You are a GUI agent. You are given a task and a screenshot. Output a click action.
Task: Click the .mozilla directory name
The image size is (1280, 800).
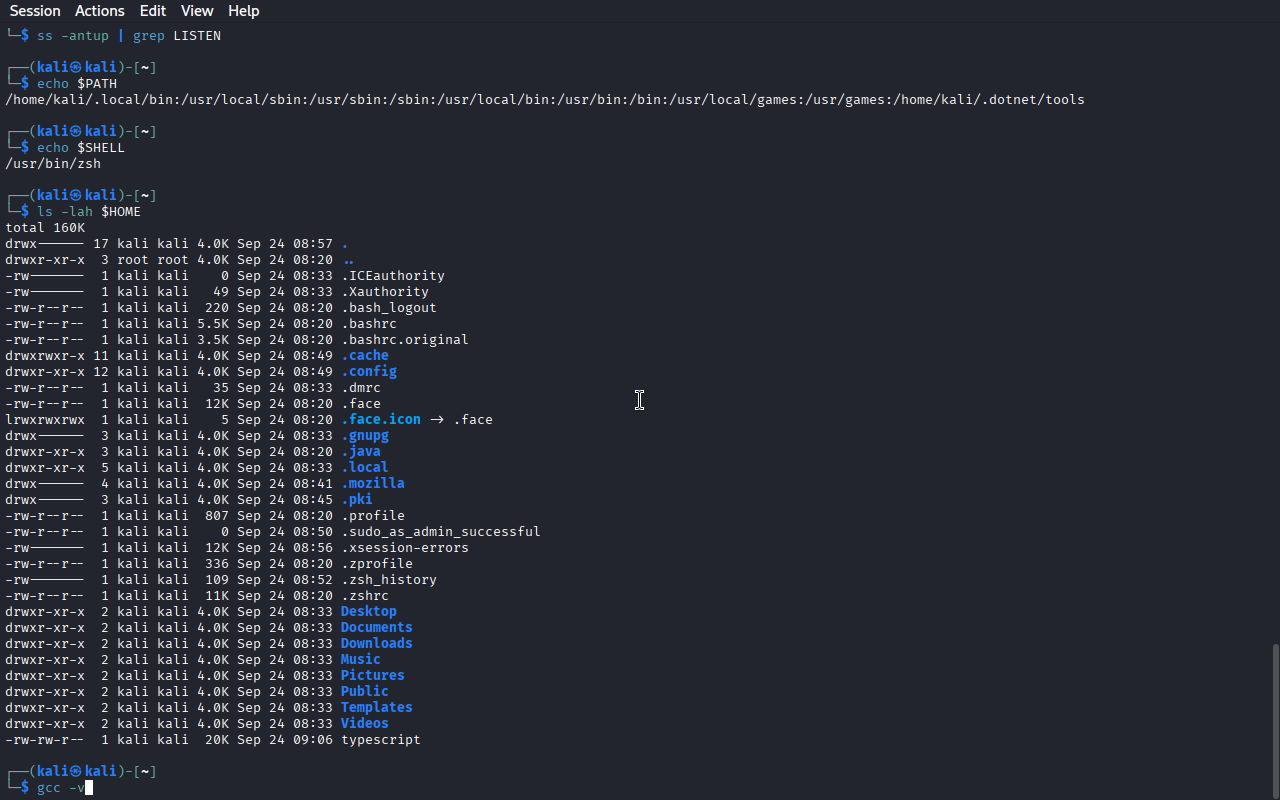pos(372,484)
